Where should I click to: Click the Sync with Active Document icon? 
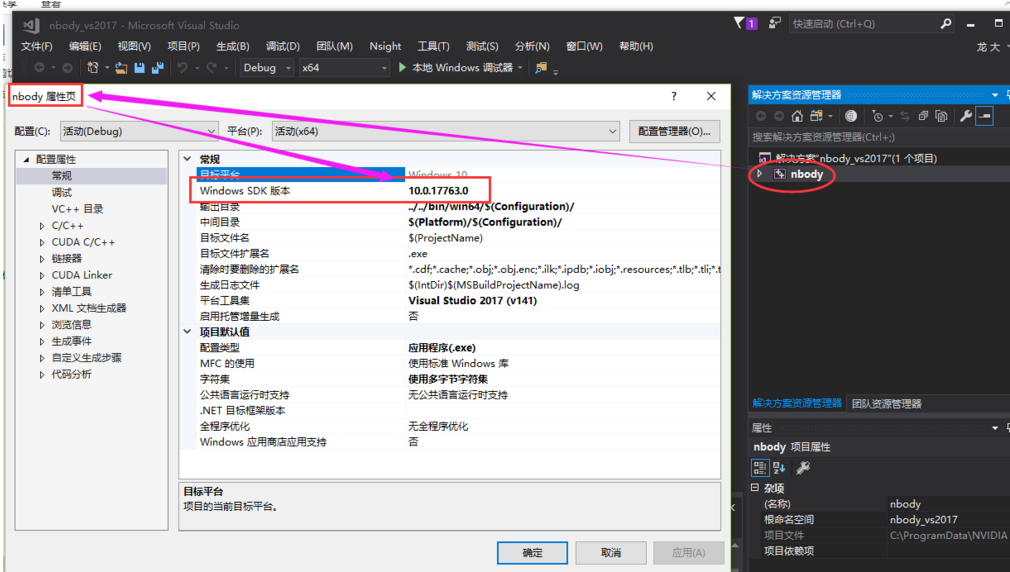(x=905, y=116)
